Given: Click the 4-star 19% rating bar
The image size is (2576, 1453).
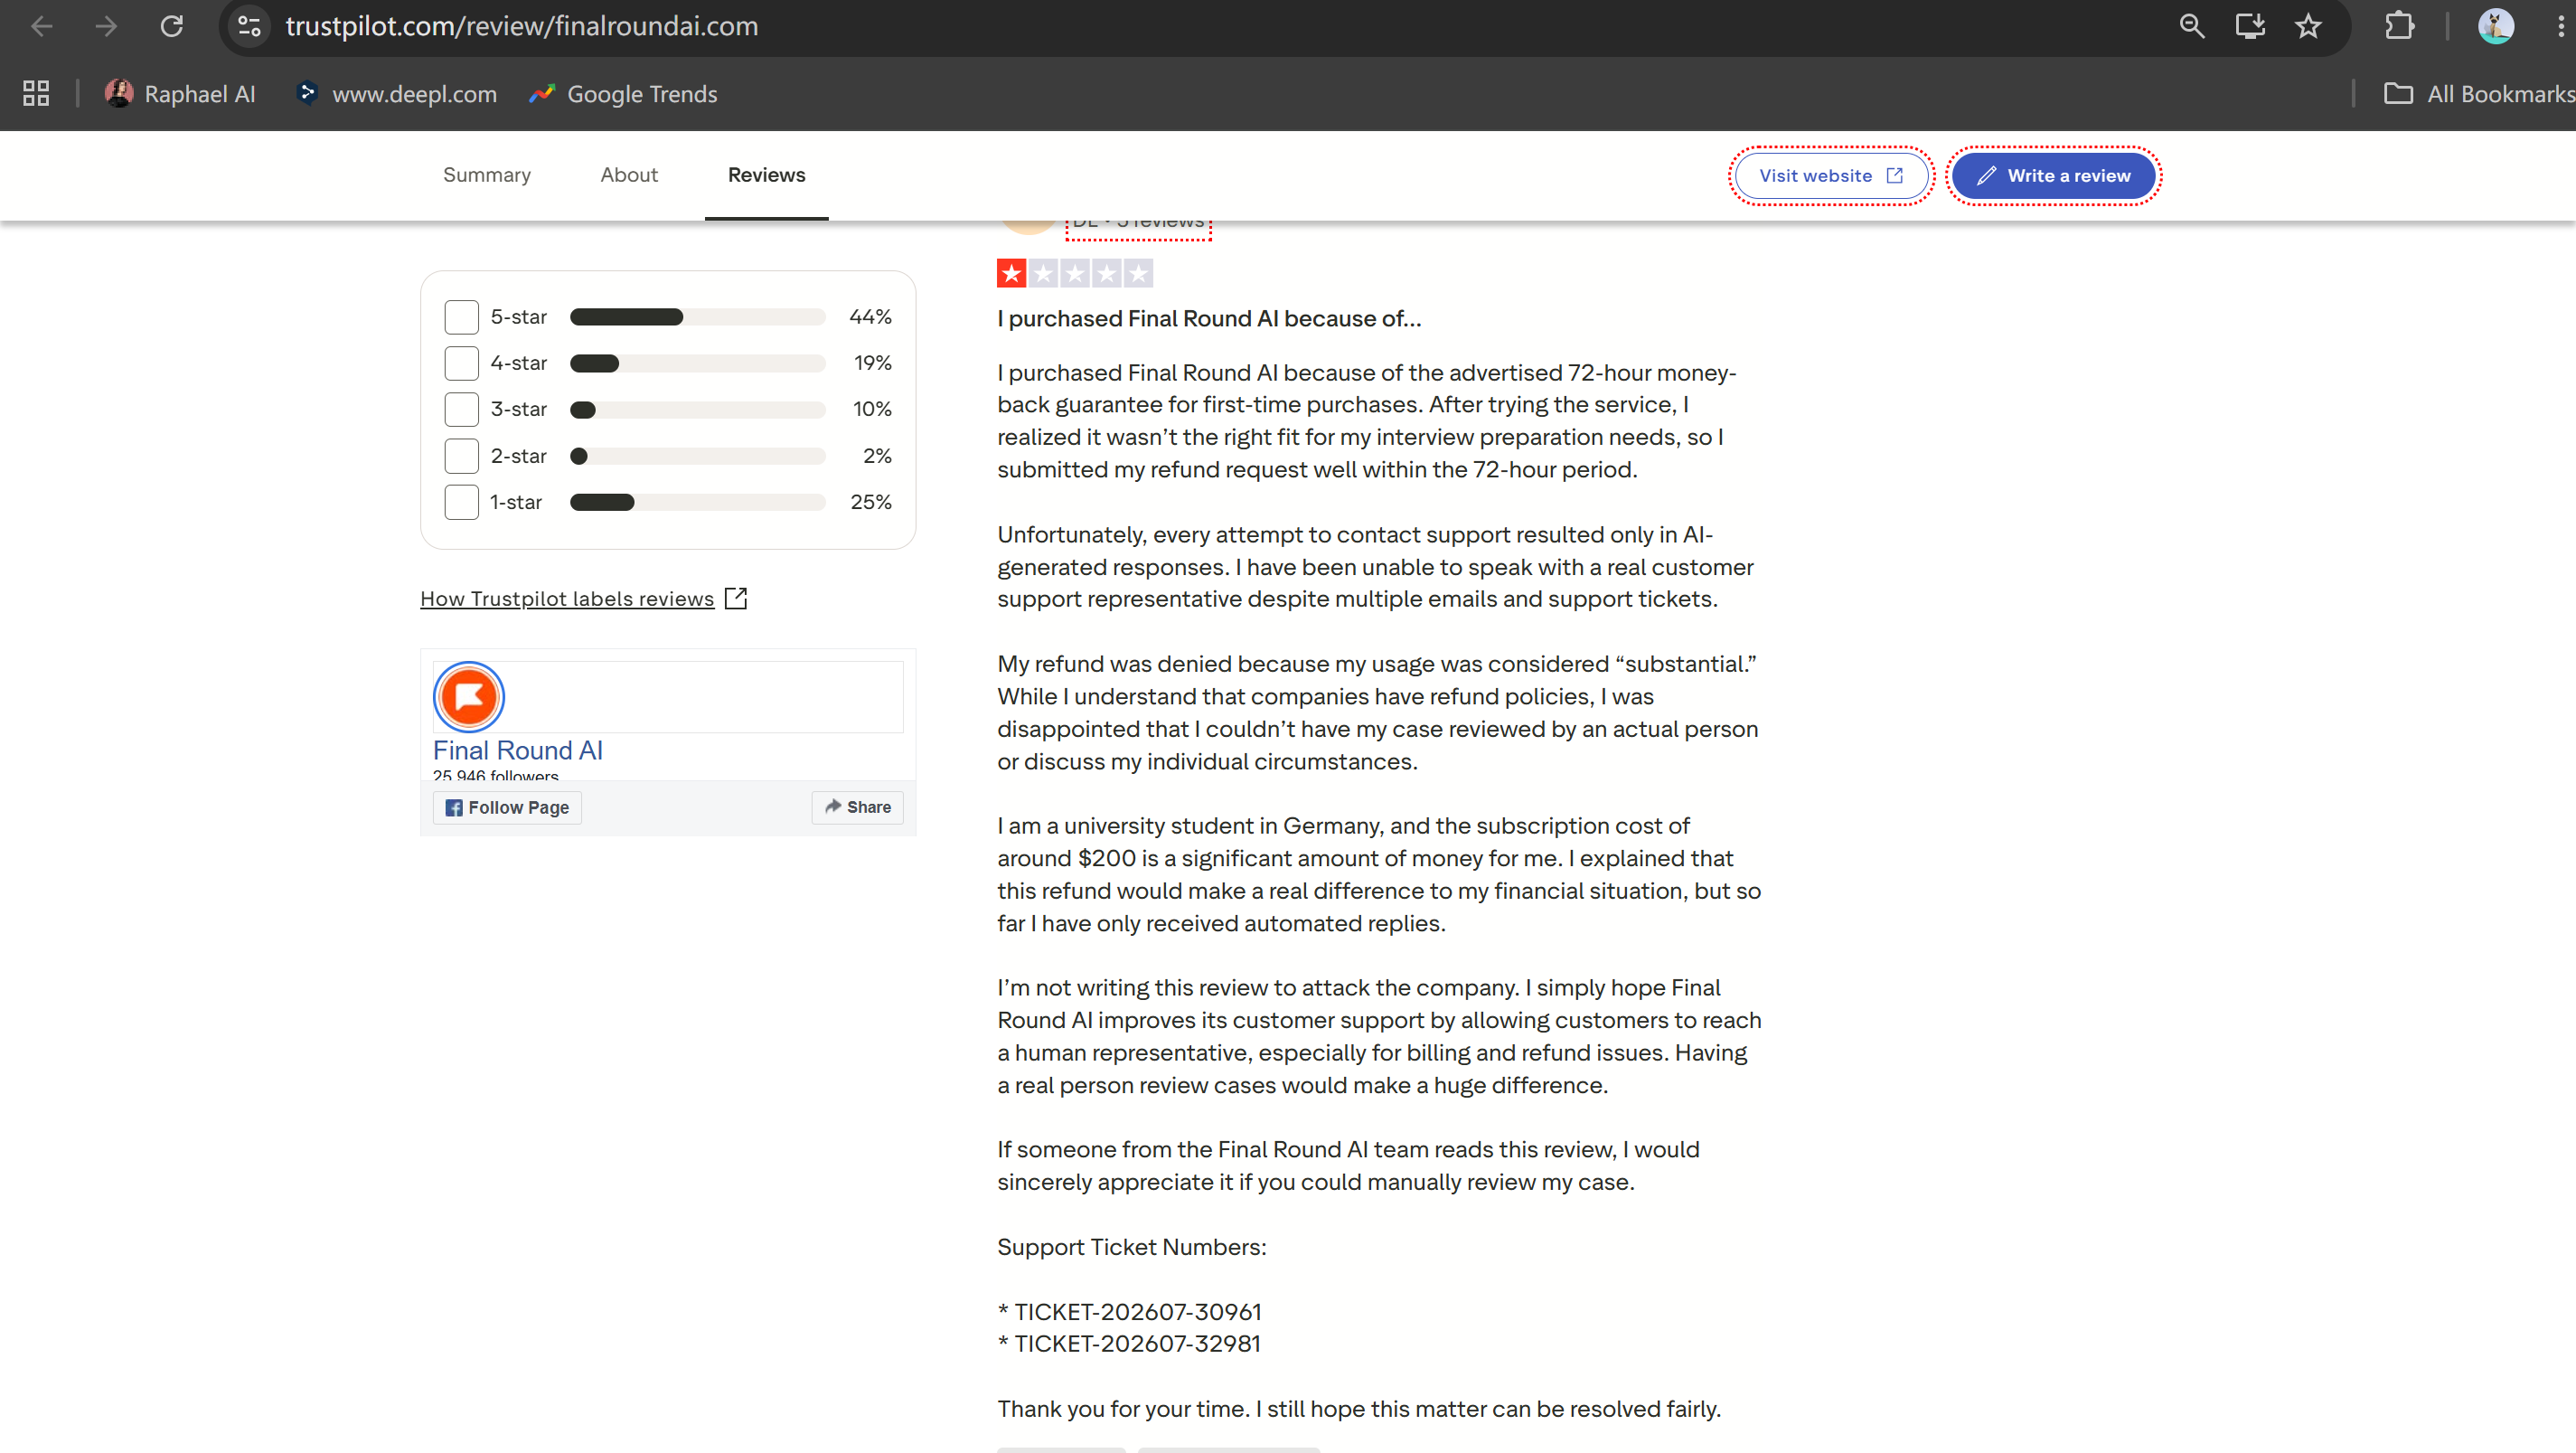Looking at the screenshot, I should coord(698,363).
